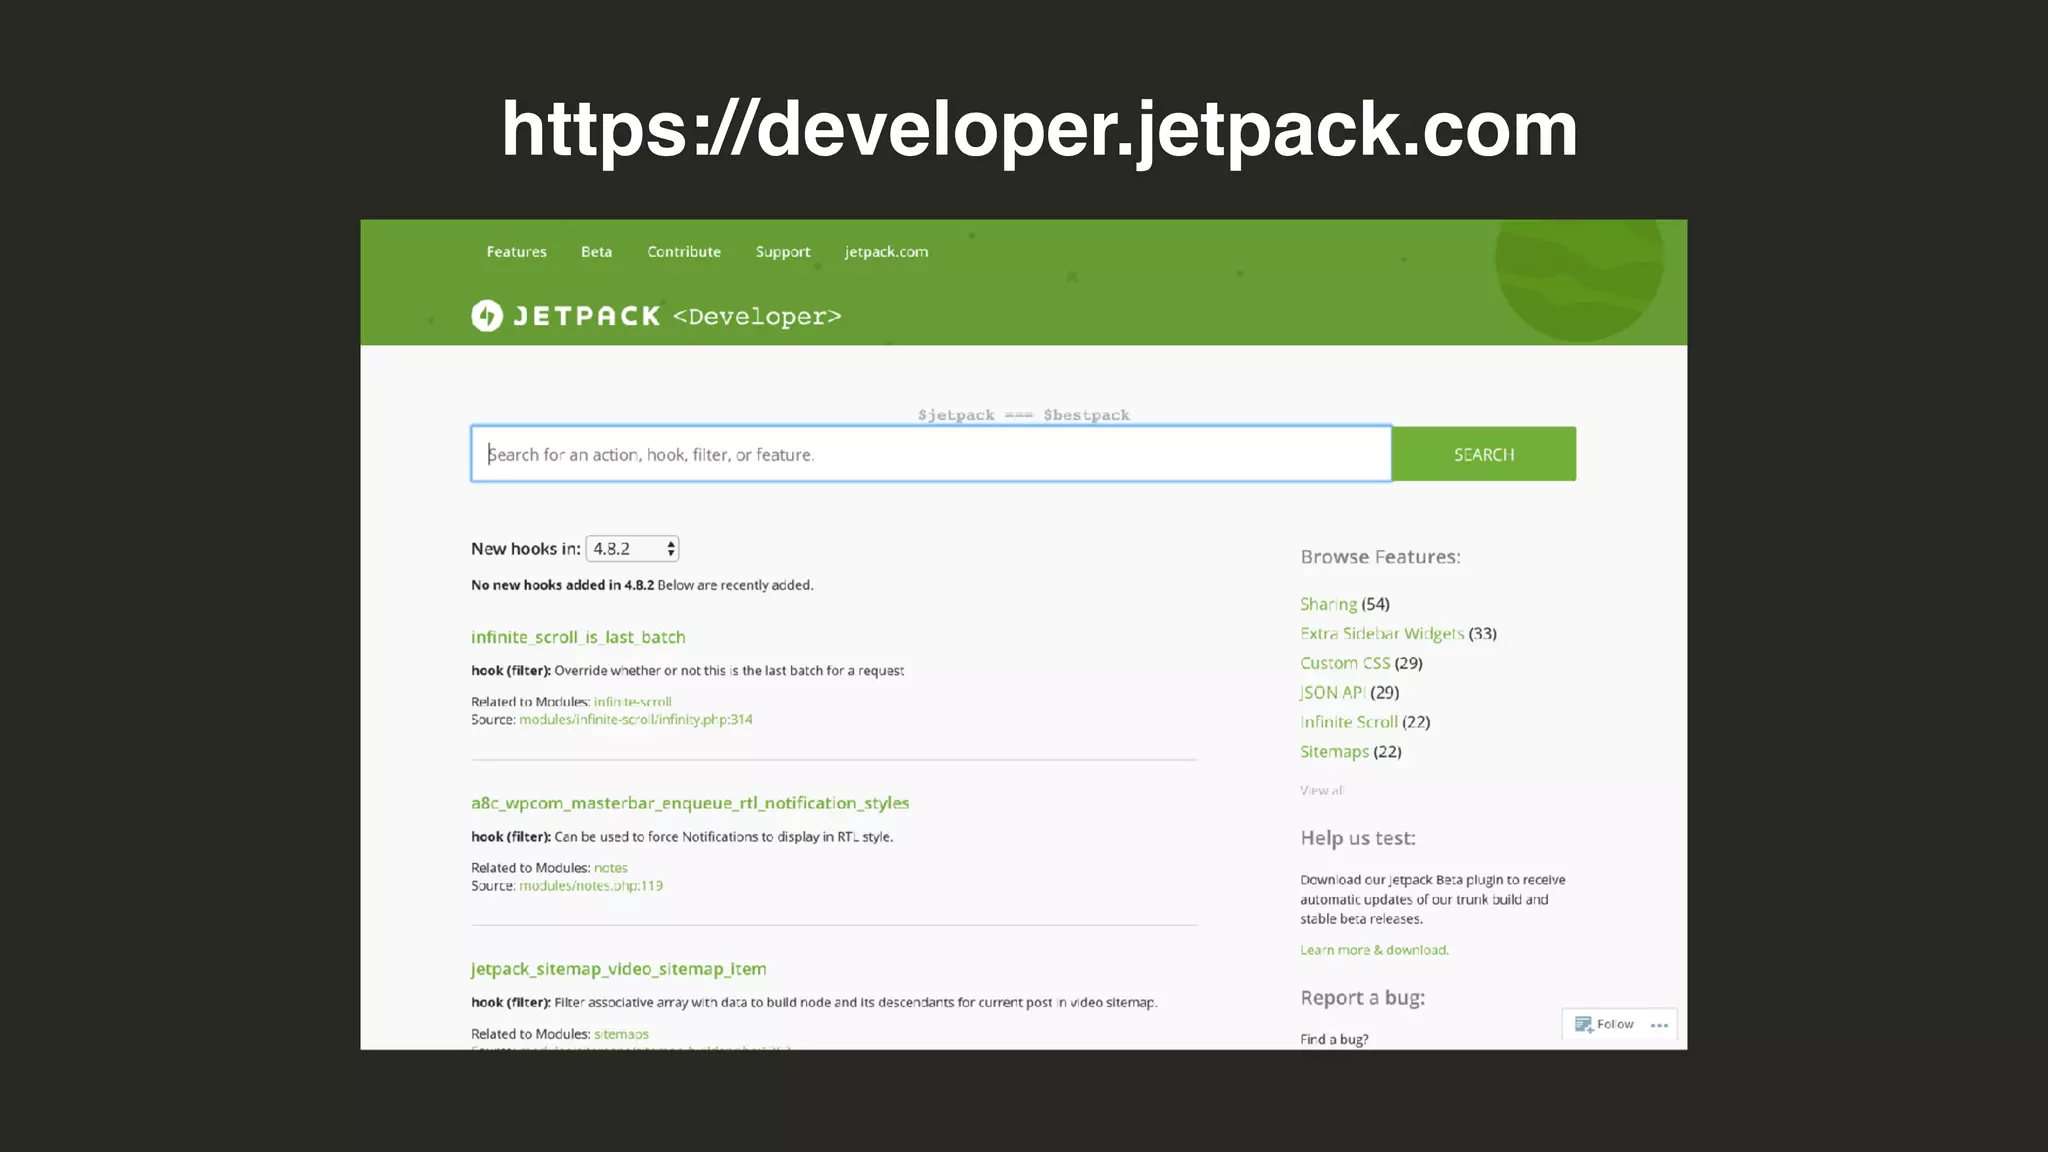Focus the hook search input field
This screenshot has height=1152, width=2048.
click(930, 455)
